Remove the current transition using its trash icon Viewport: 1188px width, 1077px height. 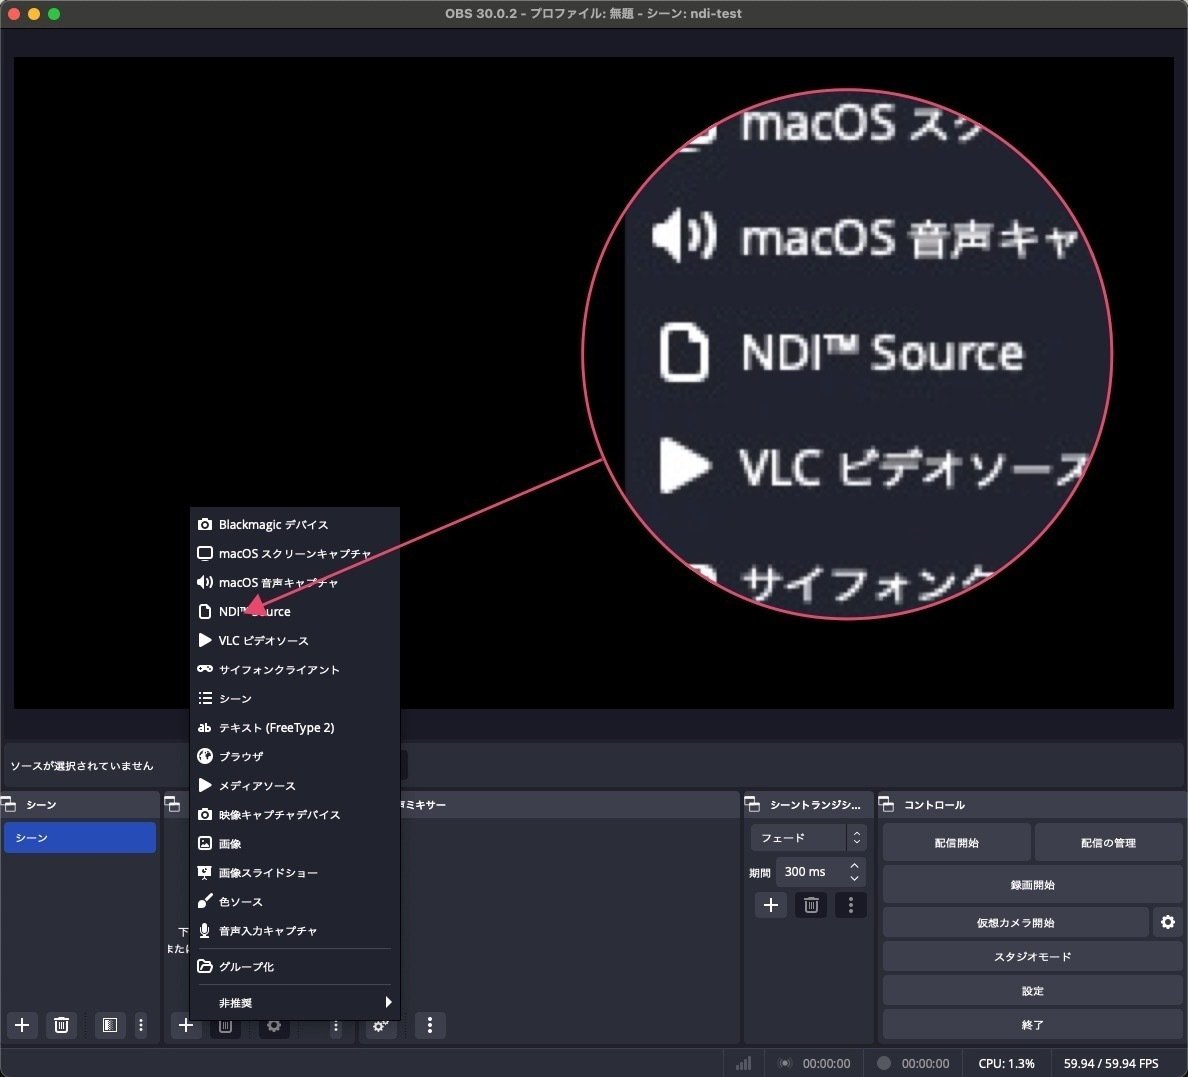[x=811, y=905]
